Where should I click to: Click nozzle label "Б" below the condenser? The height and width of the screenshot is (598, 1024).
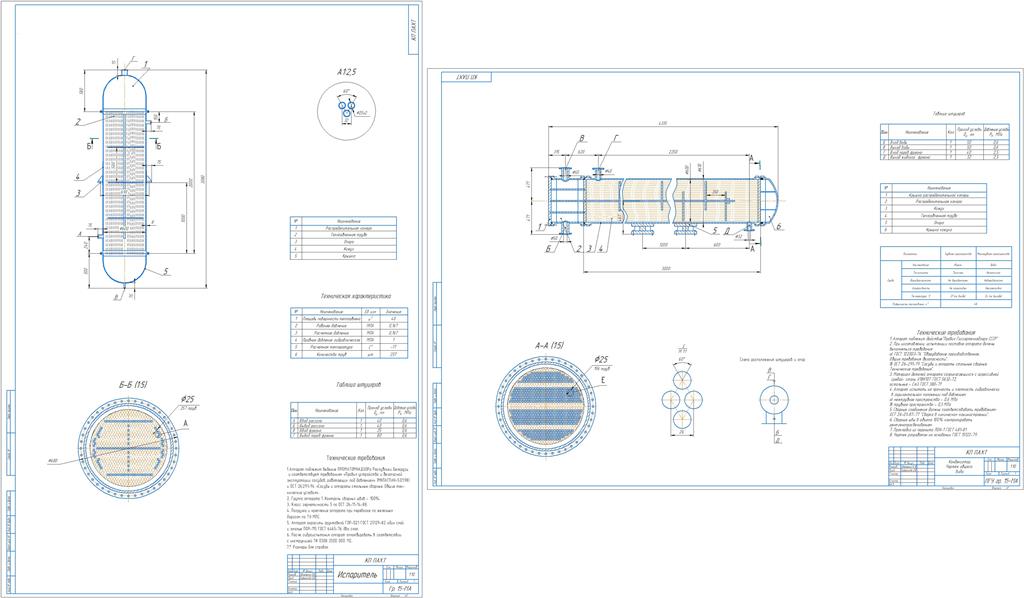(x=549, y=249)
